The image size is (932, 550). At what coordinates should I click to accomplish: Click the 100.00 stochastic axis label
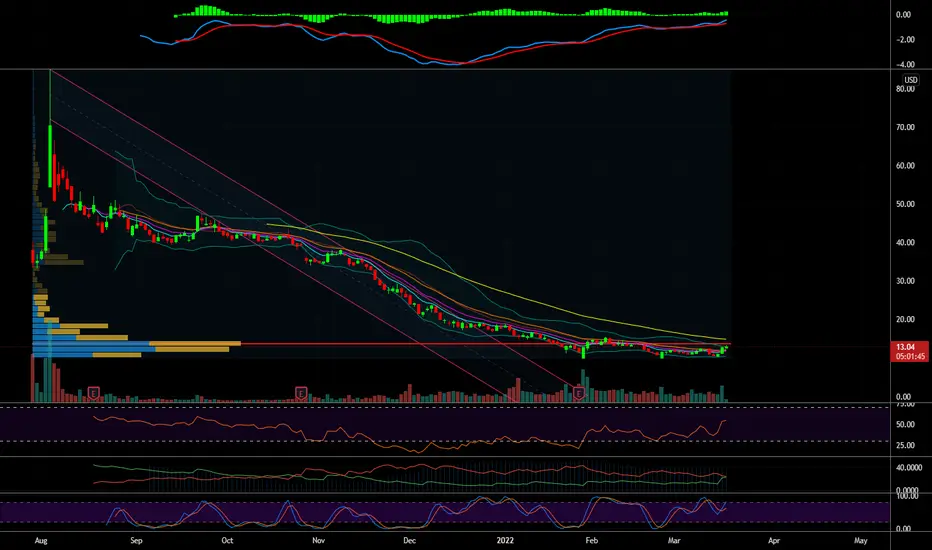[x=907, y=495]
